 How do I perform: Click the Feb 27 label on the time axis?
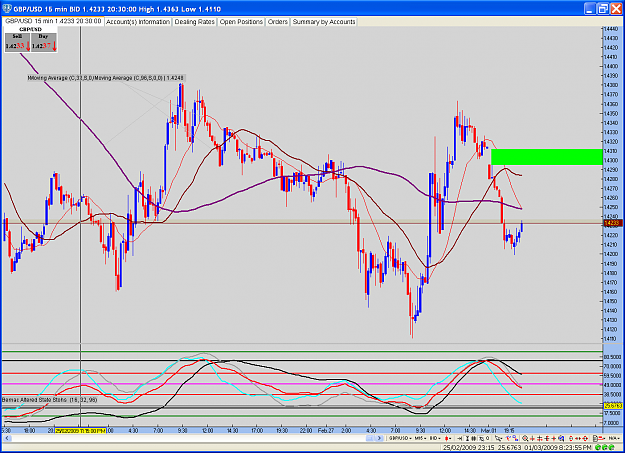326,431
